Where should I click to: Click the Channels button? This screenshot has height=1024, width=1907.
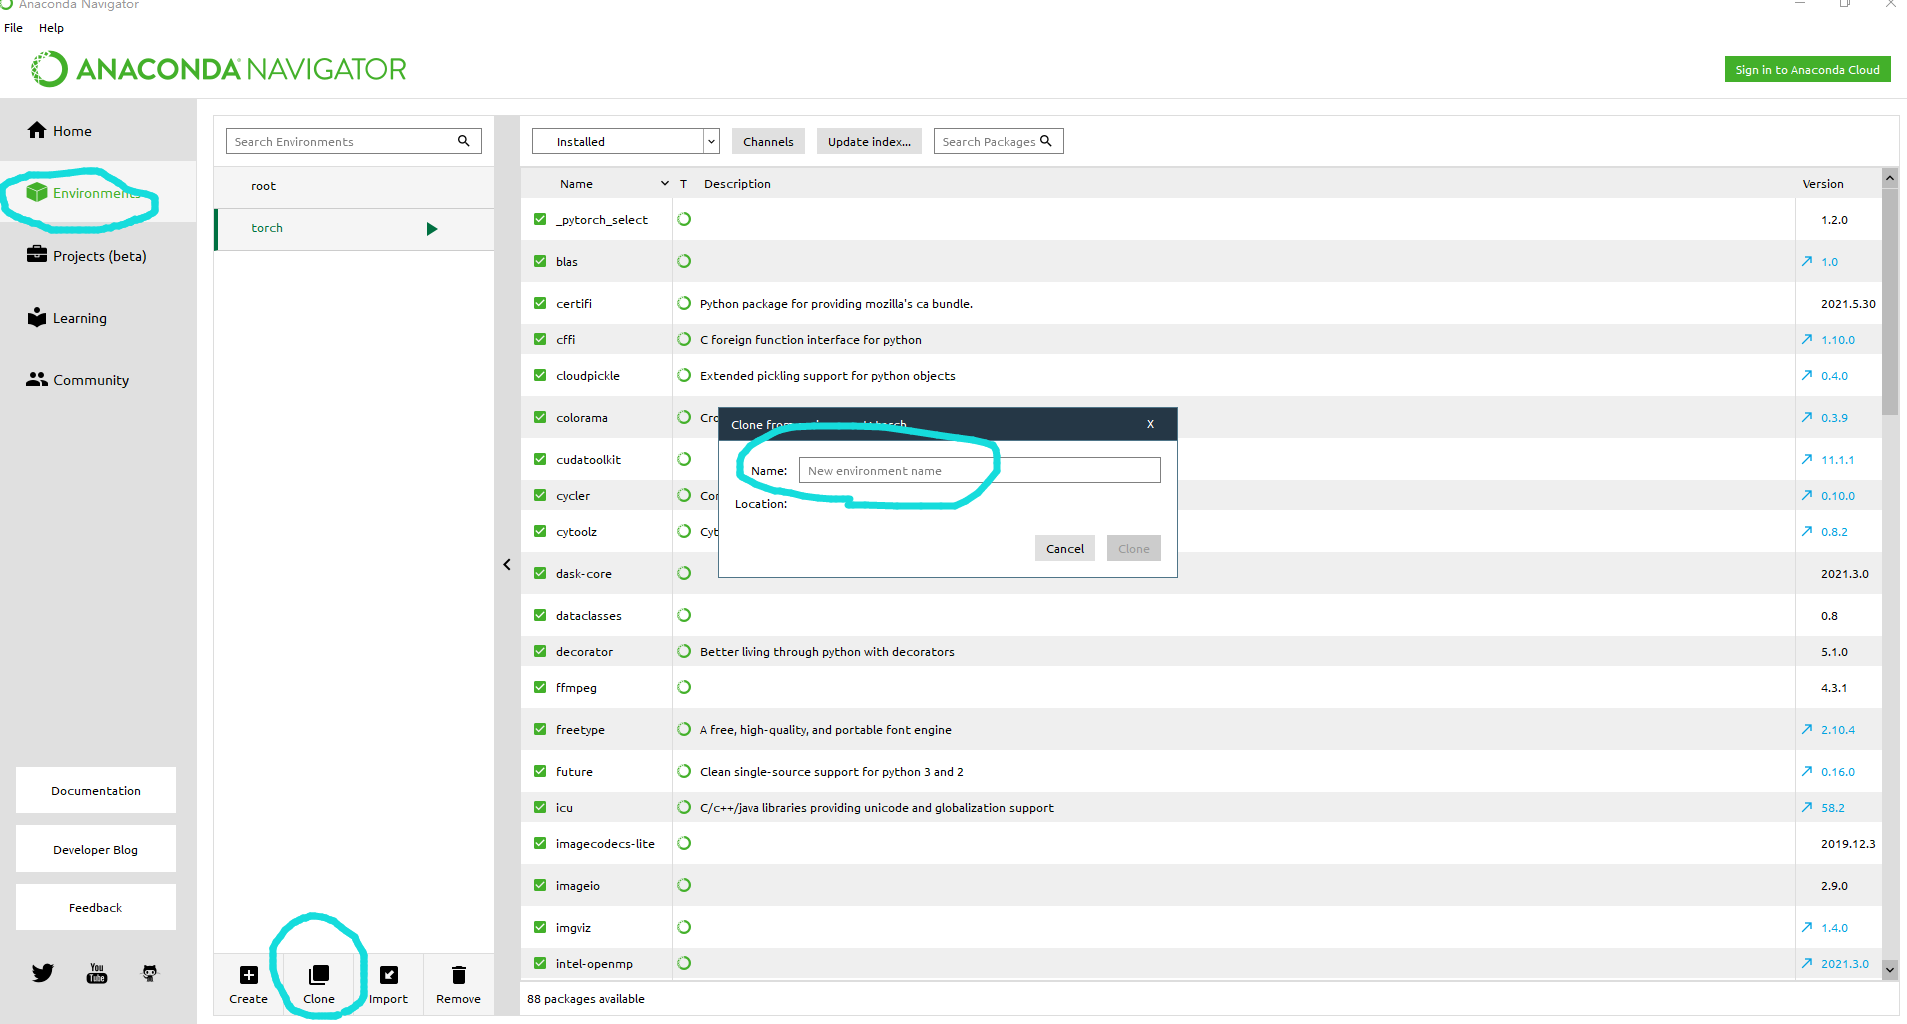pos(768,141)
